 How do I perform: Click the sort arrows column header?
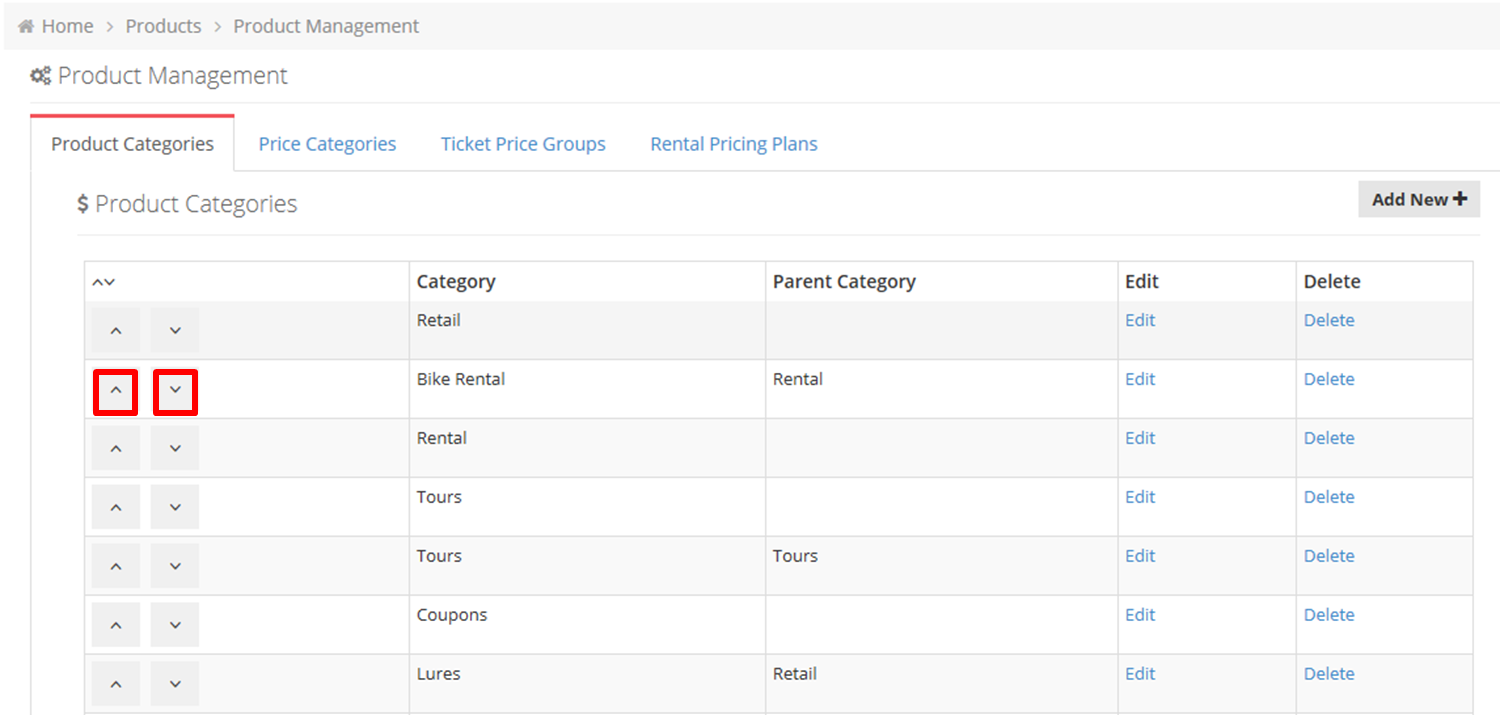click(104, 283)
